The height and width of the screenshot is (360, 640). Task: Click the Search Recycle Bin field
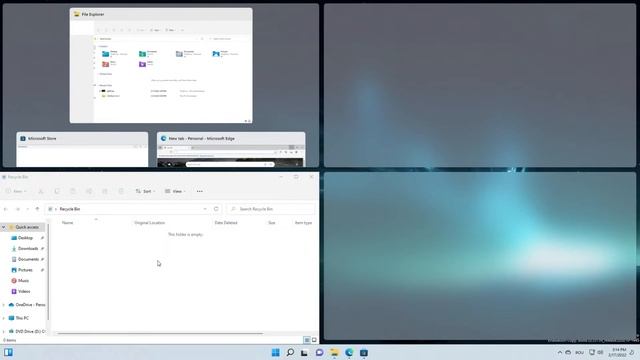point(271,209)
